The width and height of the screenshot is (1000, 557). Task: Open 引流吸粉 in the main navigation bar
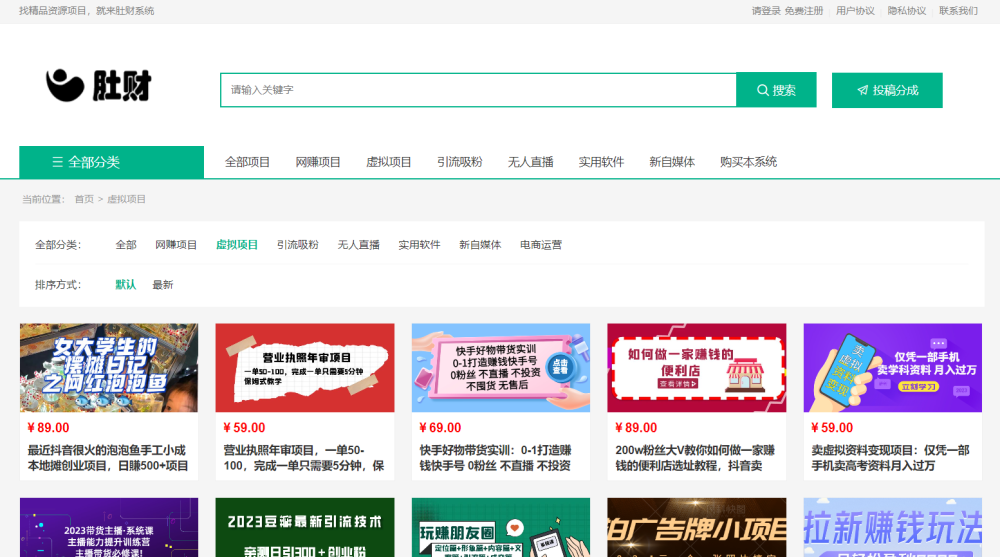(x=459, y=162)
